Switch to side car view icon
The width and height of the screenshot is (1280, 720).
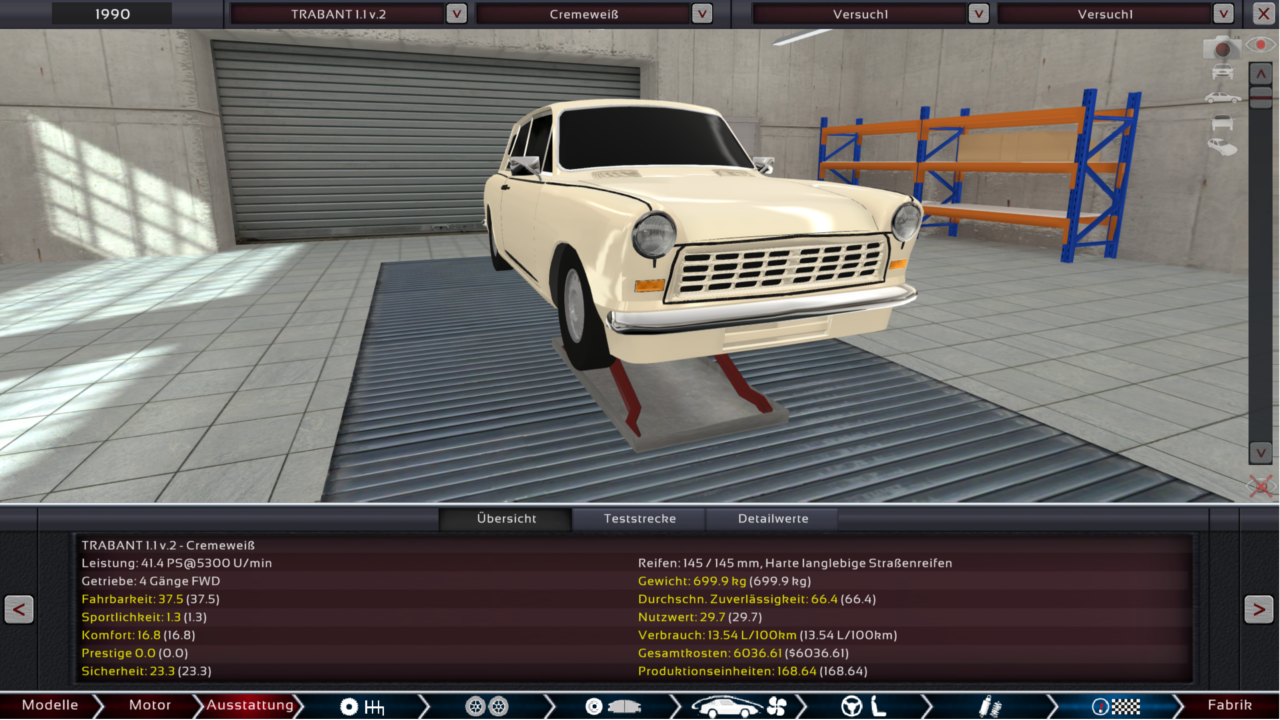pos(1222,97)
